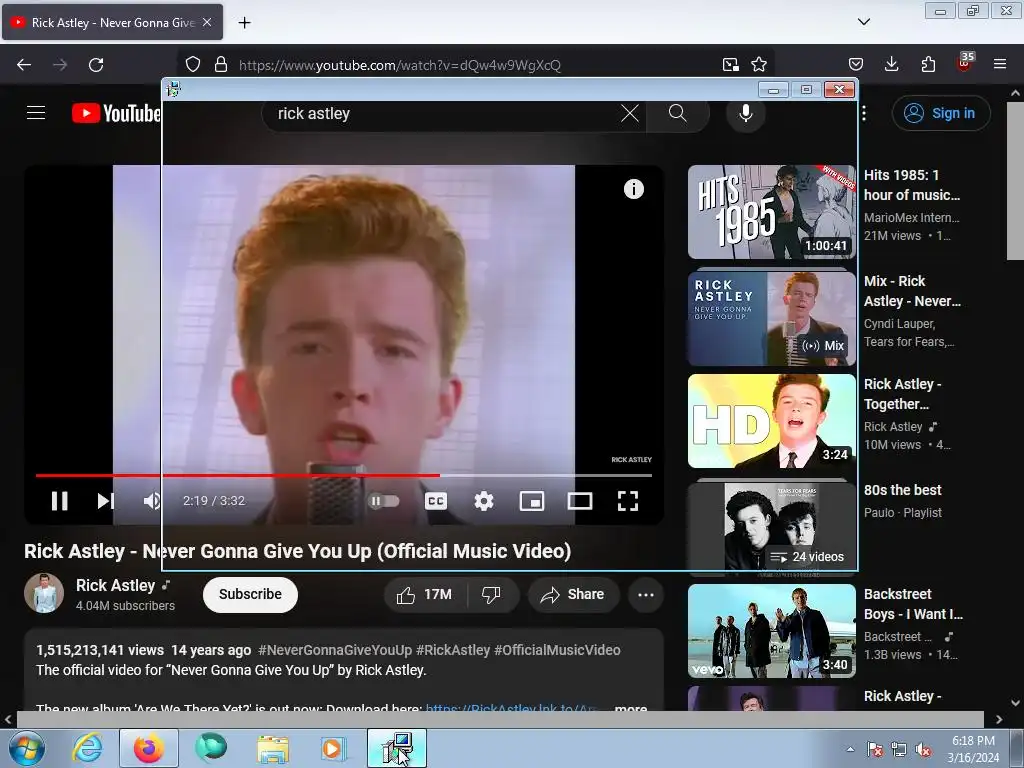Open a new Firefox tab
The height and width of the screenshot is (768, 1024).
click(x=244, y=23)
